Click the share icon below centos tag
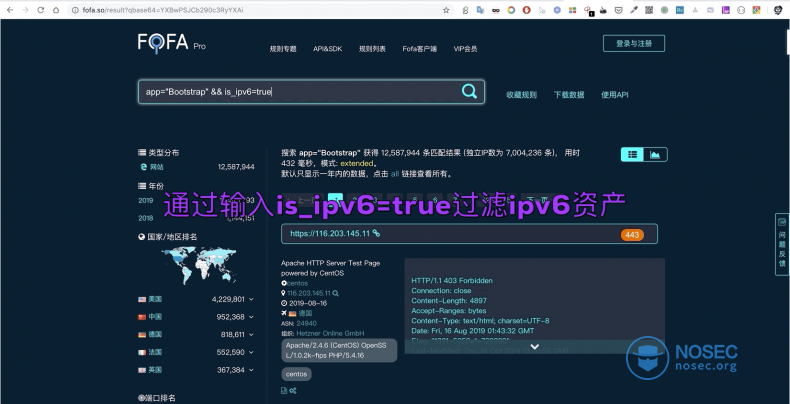The width and height of the screenshot is (790, 404). tap(293, 390)
